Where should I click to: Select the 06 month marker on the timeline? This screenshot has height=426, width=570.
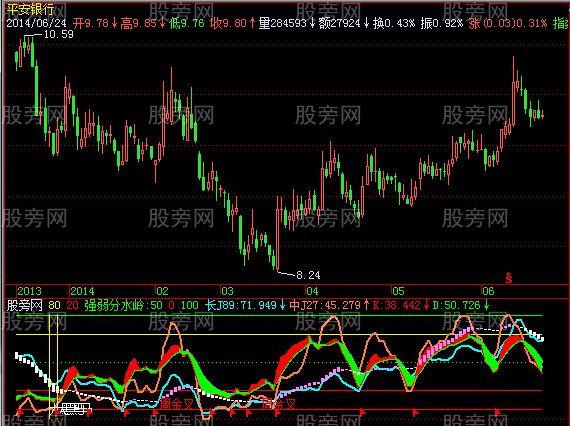click(488, 291)
